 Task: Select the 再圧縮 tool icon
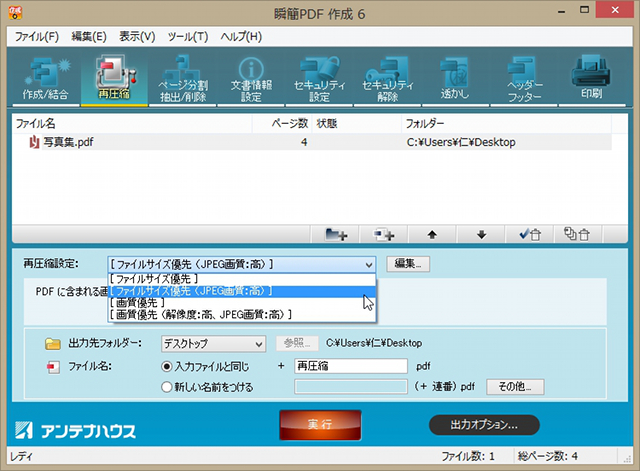pos(114,78)
